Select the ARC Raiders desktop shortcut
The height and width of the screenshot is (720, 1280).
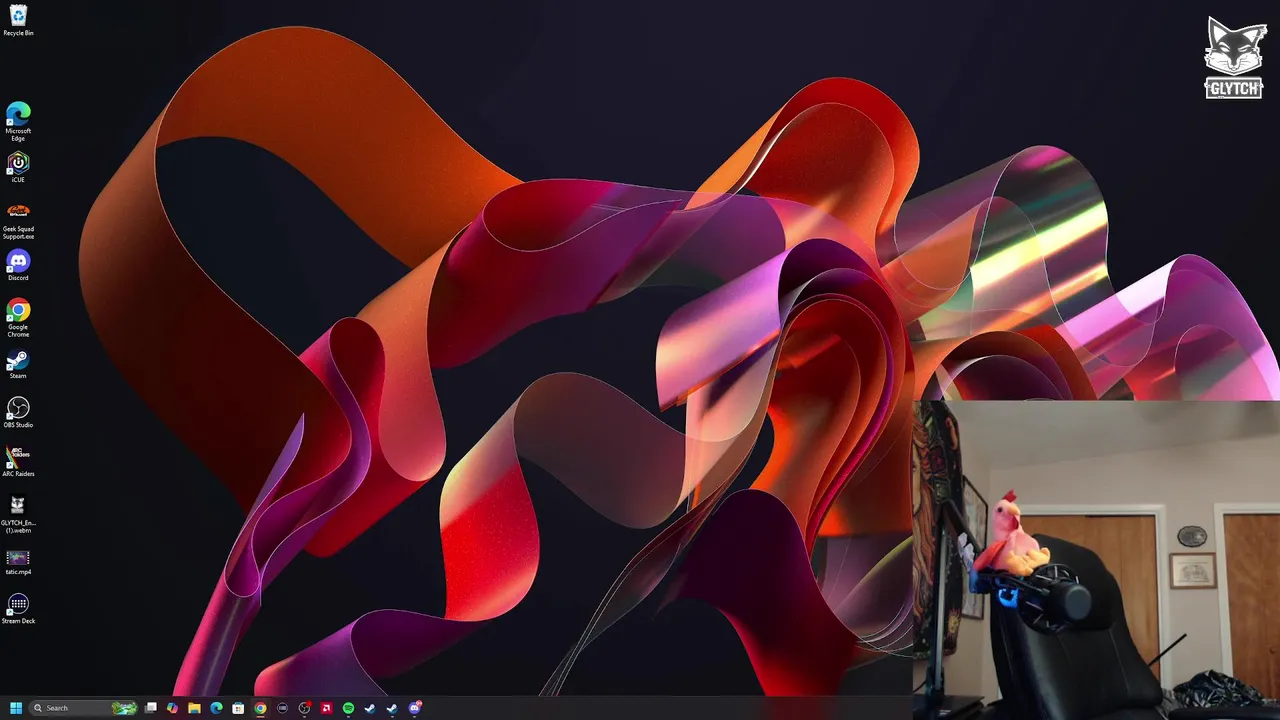point(18,461)
